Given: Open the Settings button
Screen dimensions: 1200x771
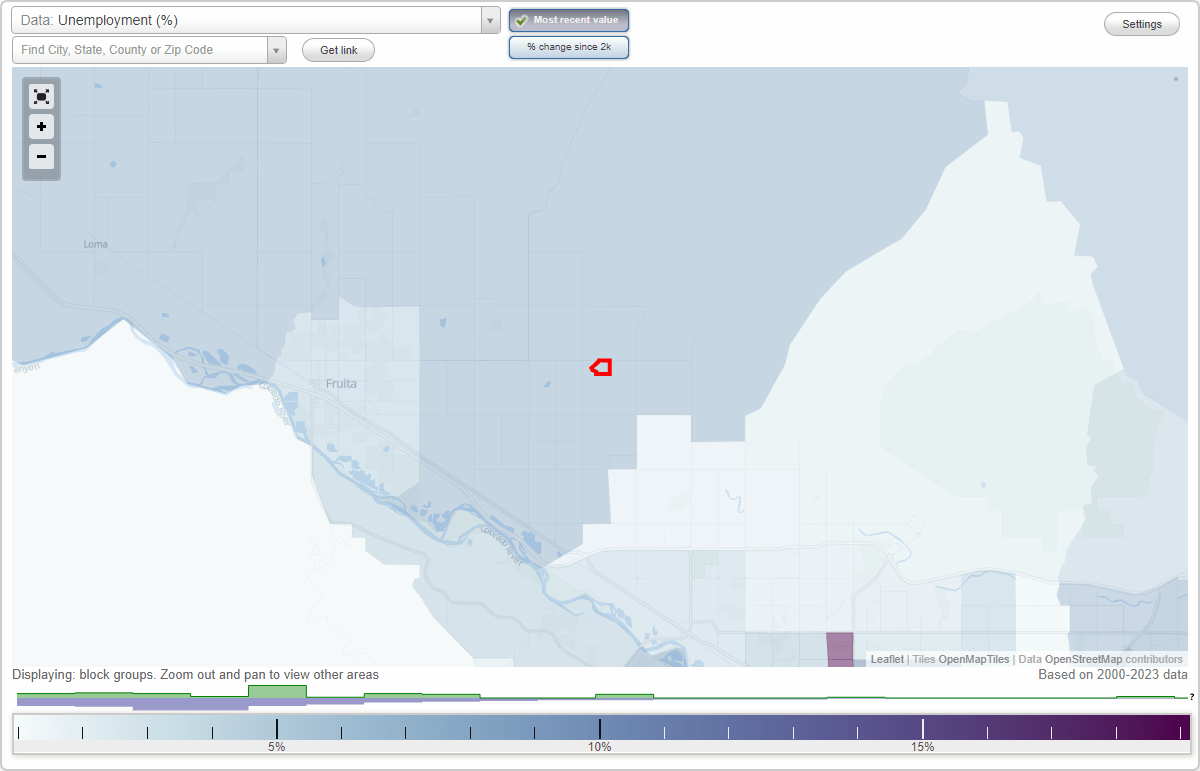Looking at the screenshot, I should (1142, 24).
